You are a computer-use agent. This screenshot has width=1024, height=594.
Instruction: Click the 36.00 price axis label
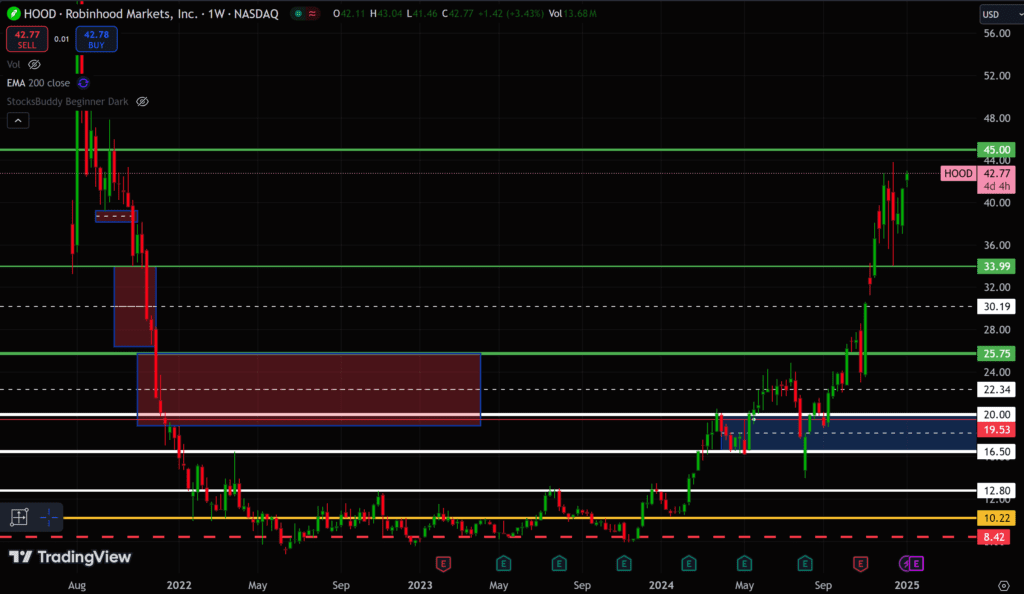[x=997, y=245]
